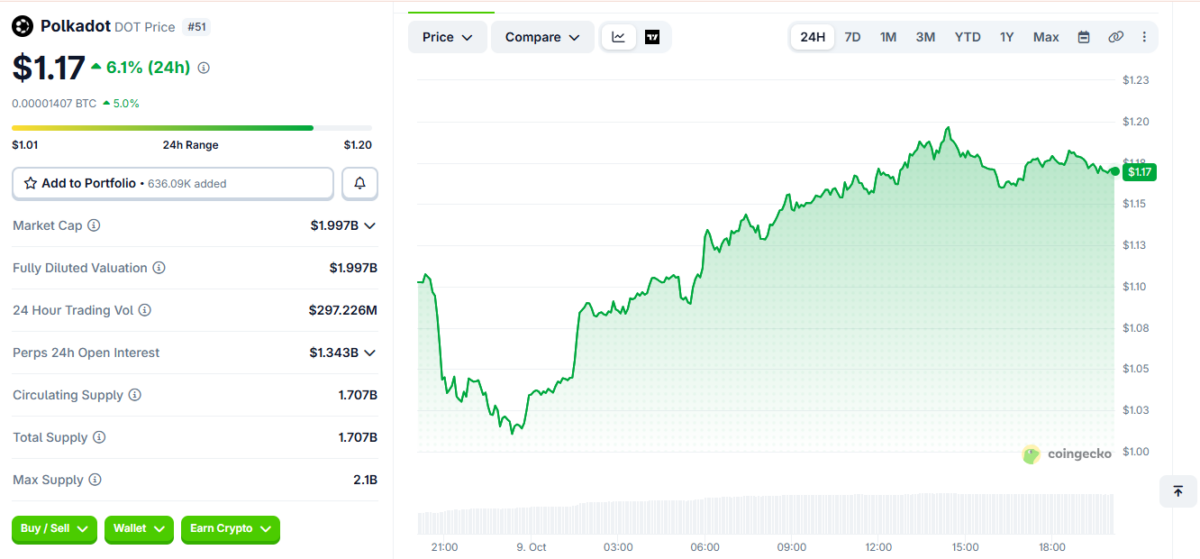Viewport: 1200px width, 559px height.
Task: Click scroll-to-top arrow button
Action: (x=1178, y=491)
